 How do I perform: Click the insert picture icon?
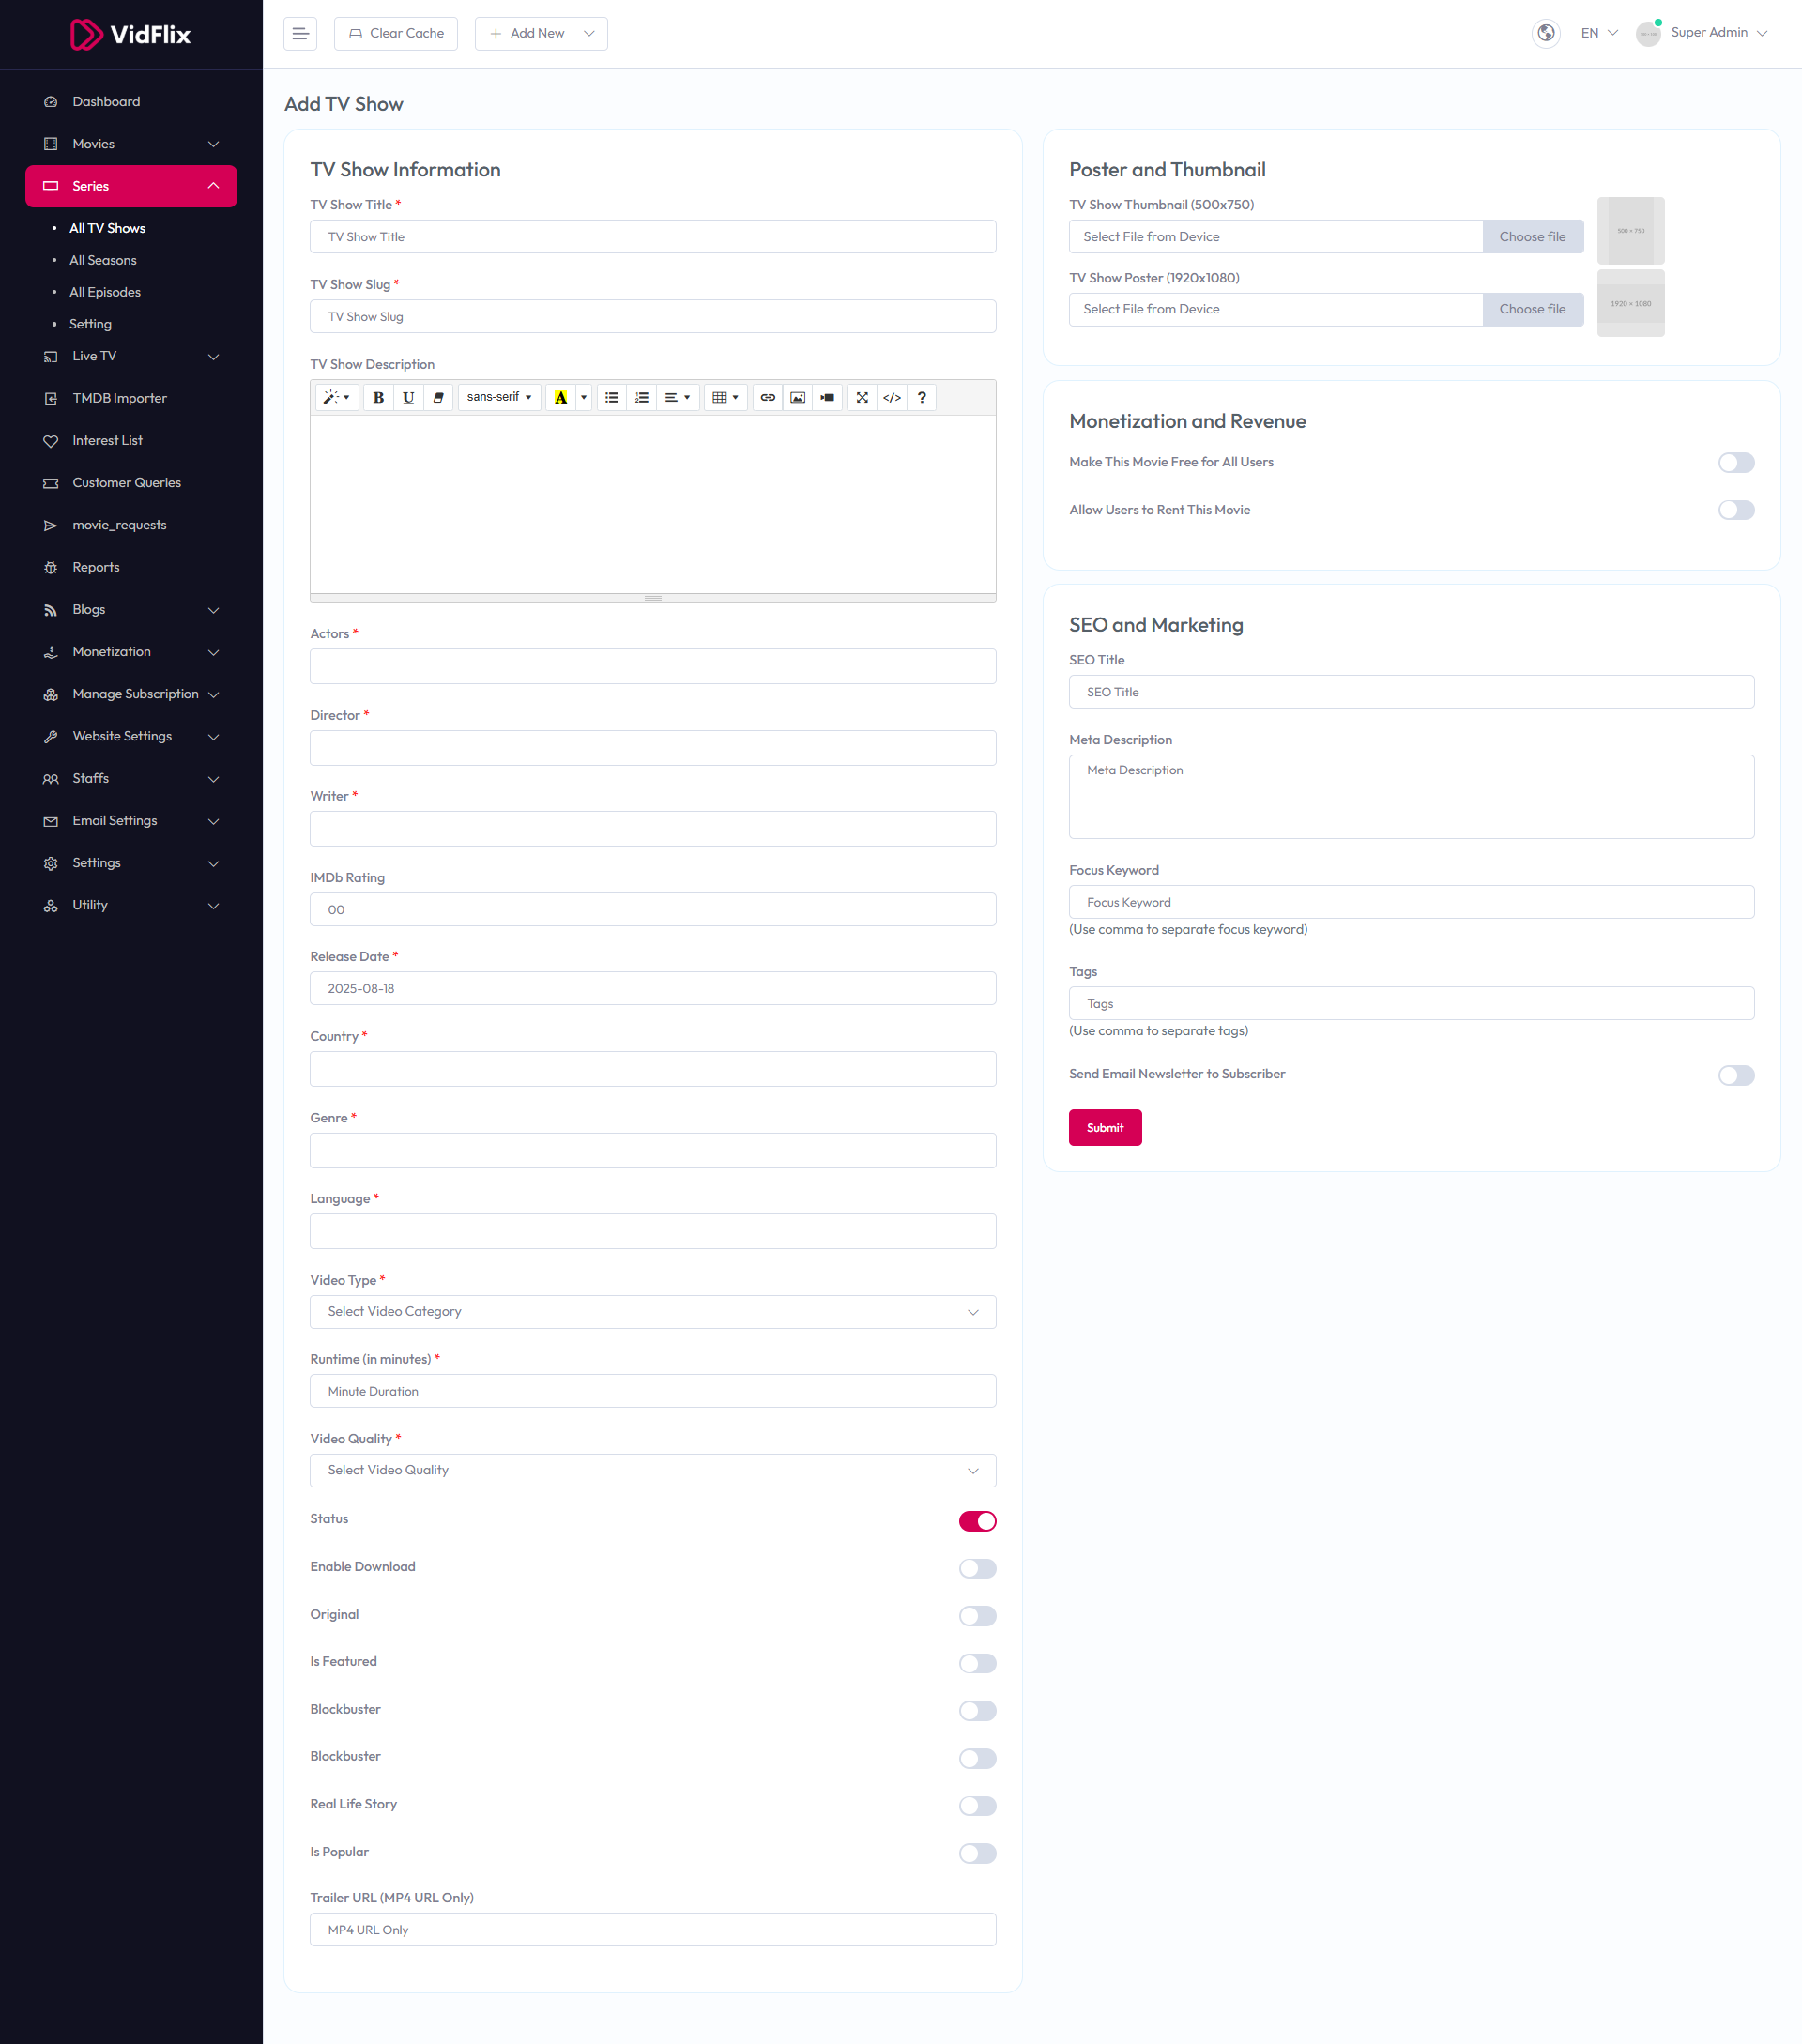click(797, 397)
